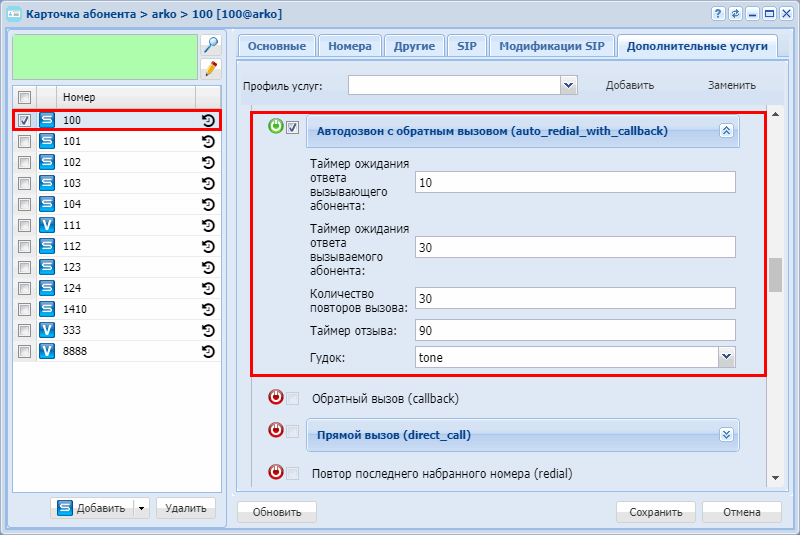Click the Заменить button
The height and width of the screenshot is (535, 800).
tap(732, 85)
